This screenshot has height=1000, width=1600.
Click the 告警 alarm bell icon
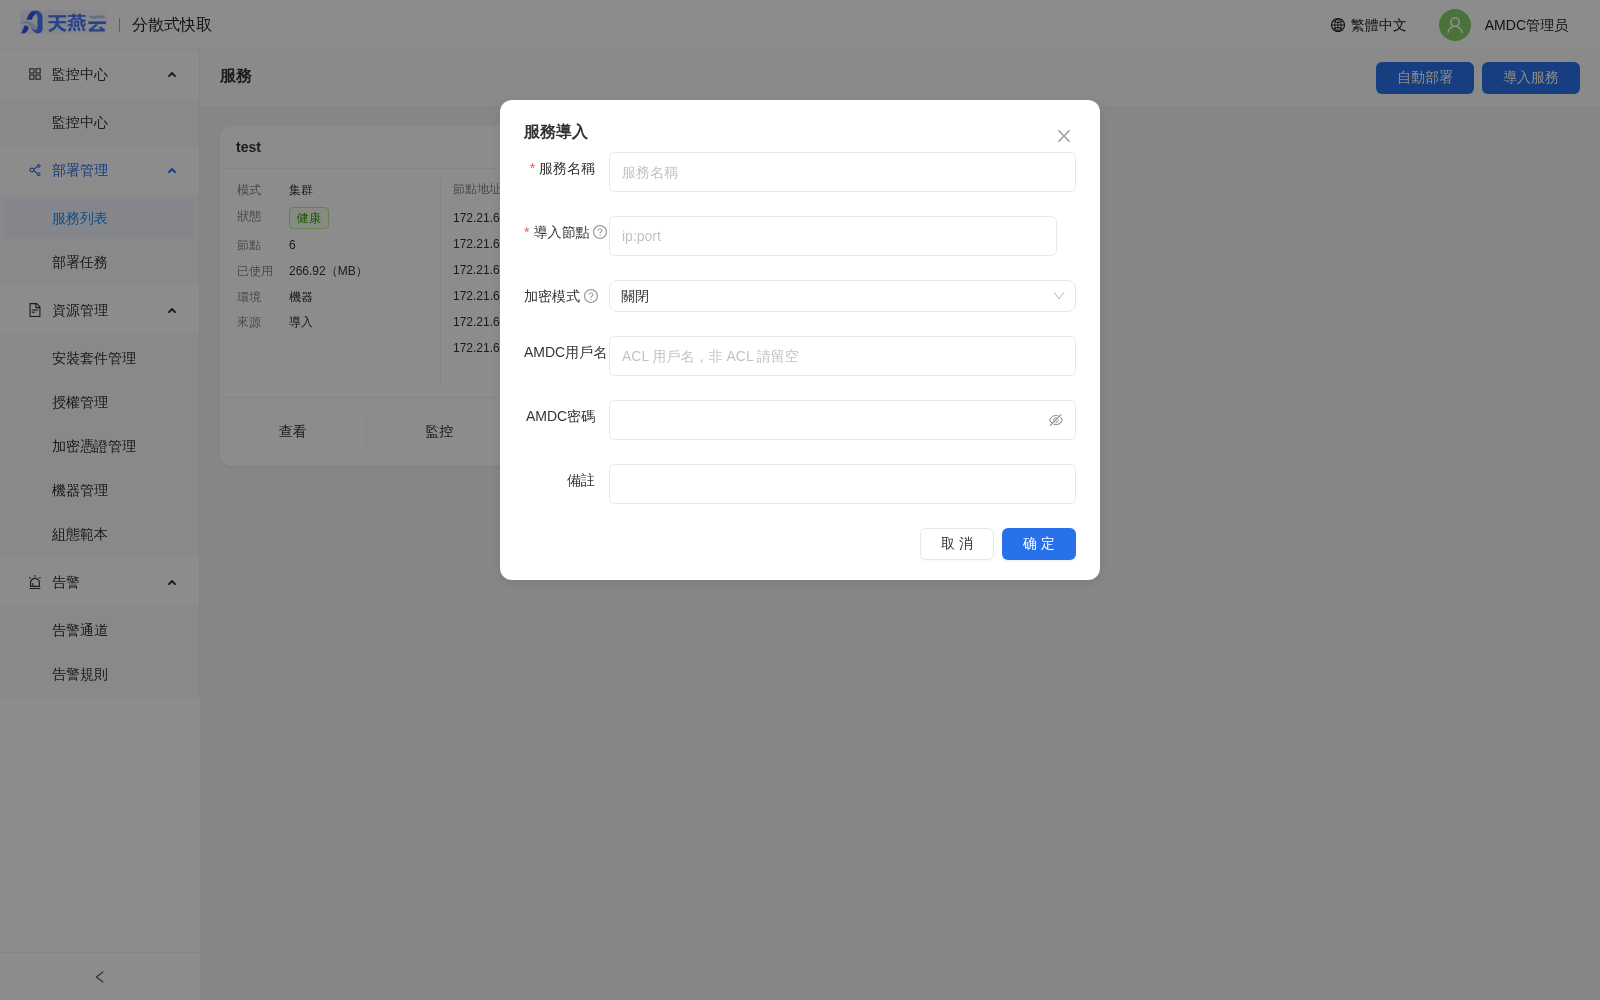pos(35,582)
